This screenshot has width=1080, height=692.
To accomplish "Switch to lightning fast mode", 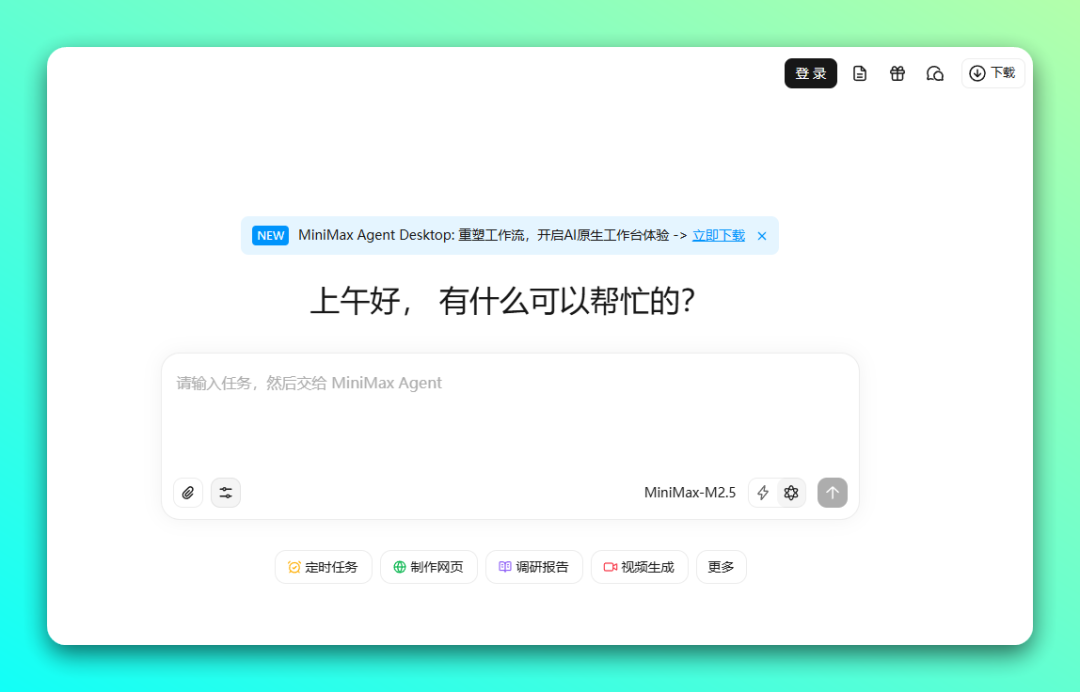I will pos(763,492).
